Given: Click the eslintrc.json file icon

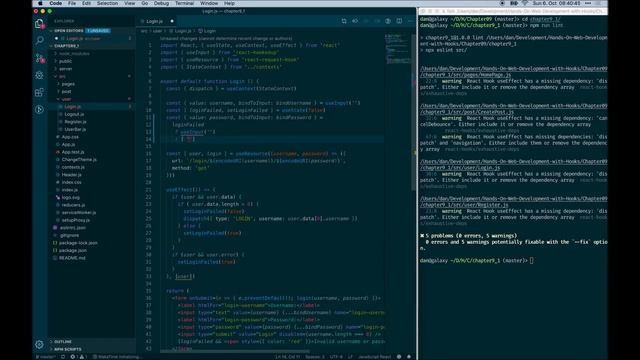Looking at the screenshot, I should [55, 228].
